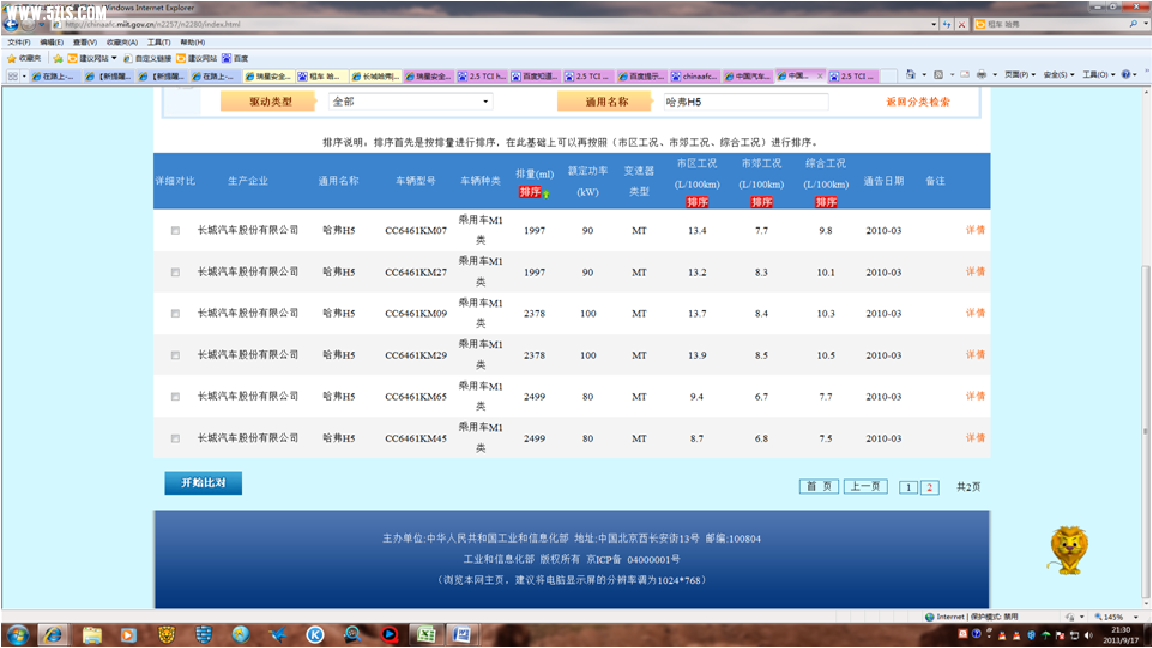Click the 通用名称 input field containing 哈弗H5
The width and height of the screenshot is (1152, 648).
coord(745,101)
